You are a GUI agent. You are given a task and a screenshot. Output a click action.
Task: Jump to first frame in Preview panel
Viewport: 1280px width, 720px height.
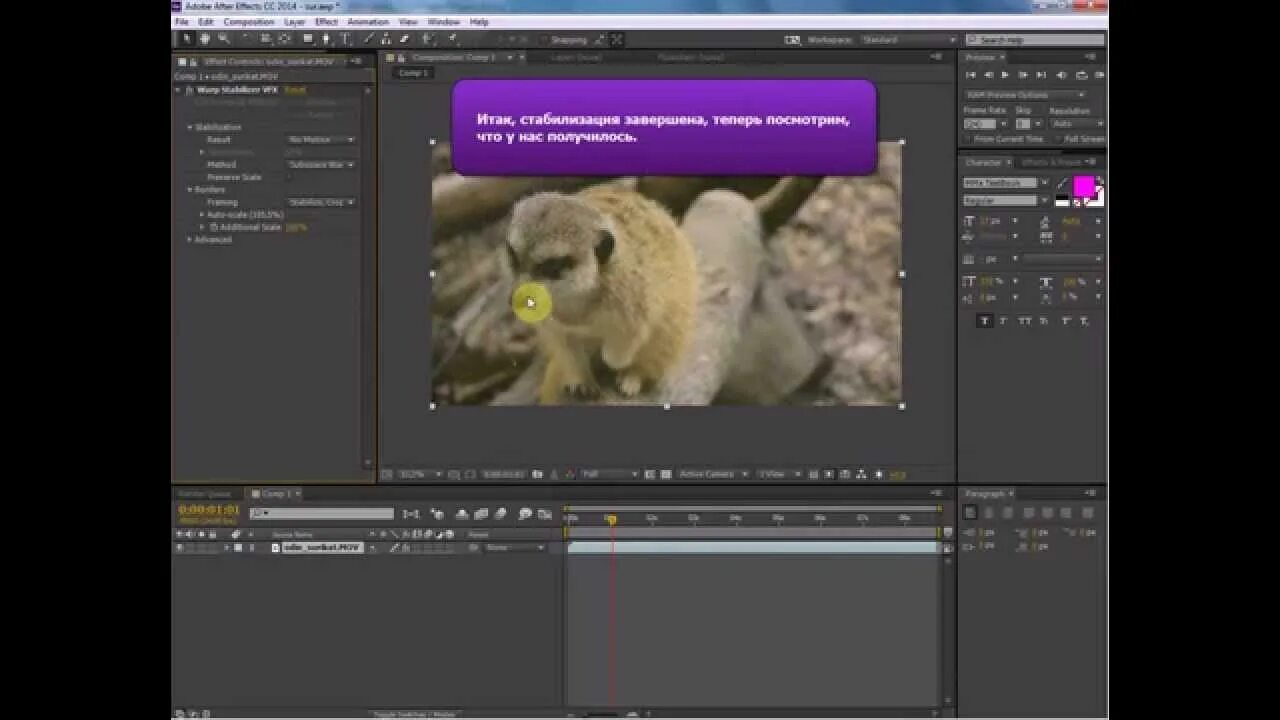(x=971, y=75)
